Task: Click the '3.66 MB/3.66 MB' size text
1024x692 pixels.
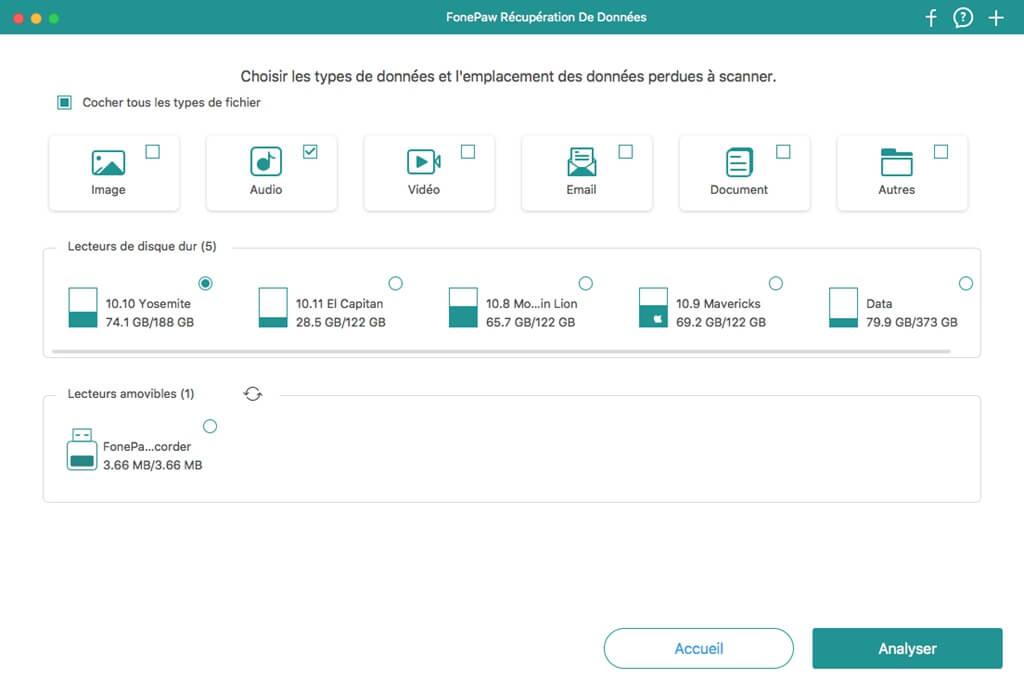Action: point(153,465)
